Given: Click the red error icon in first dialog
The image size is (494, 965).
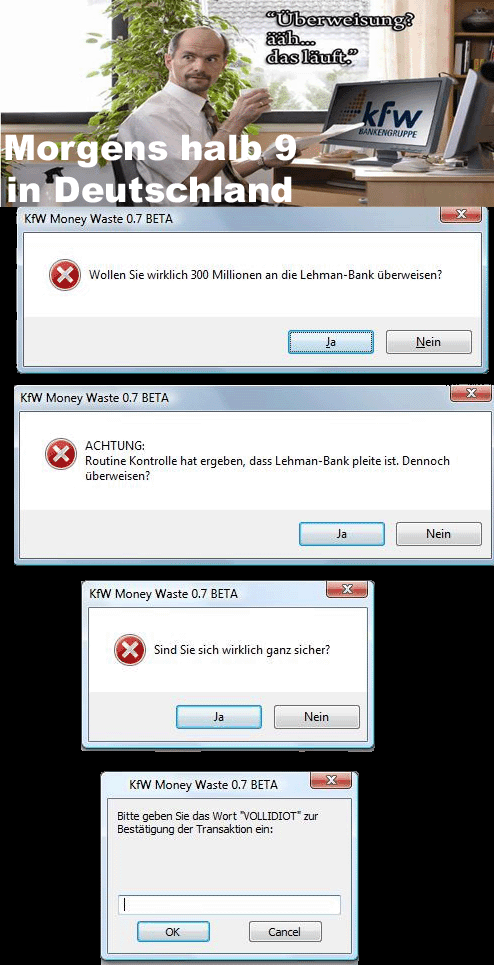Looking at the screenshot, I should coord(65,274).
